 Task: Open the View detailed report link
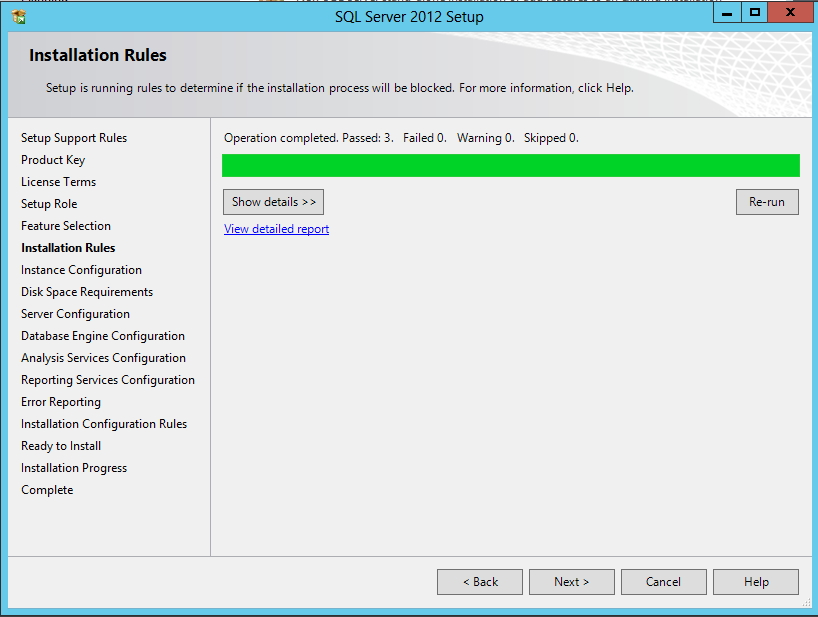276,229
